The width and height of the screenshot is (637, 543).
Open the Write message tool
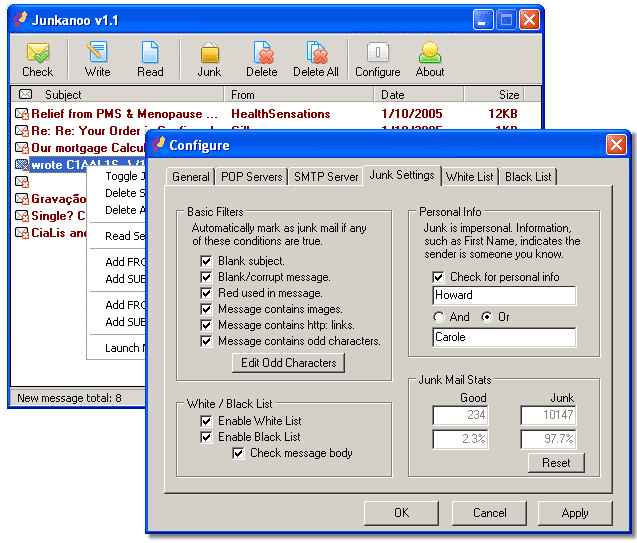click(x=98, y=59)
